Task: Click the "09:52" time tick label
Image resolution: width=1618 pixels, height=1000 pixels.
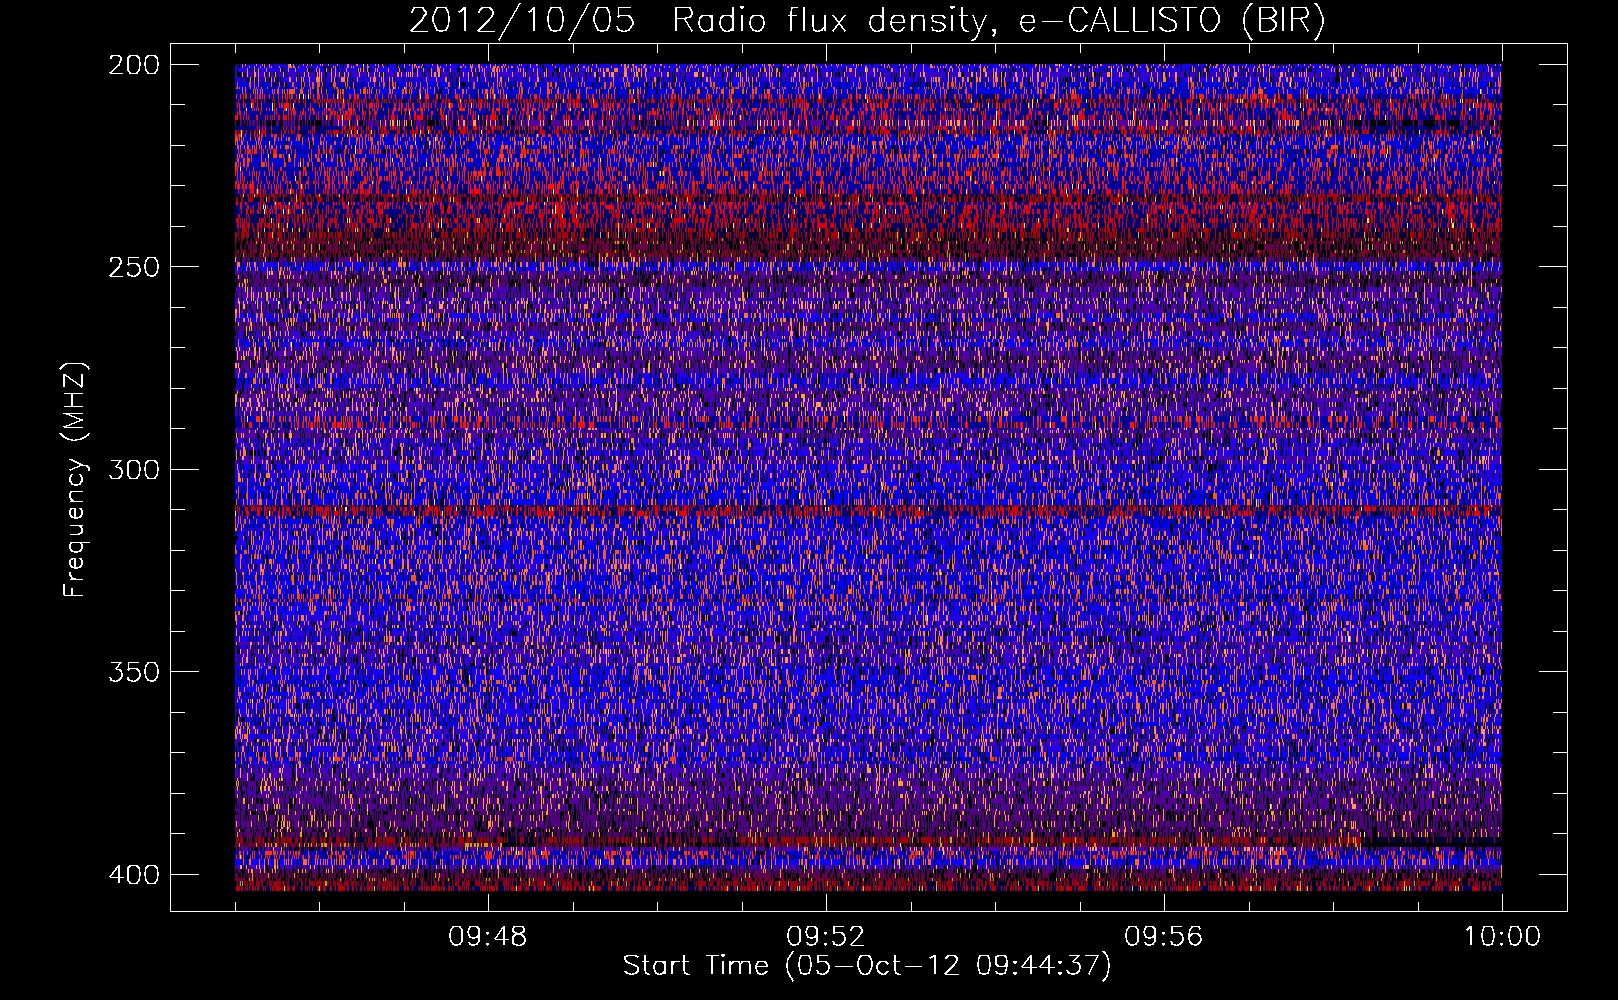Action: click(x=826, y=937)
